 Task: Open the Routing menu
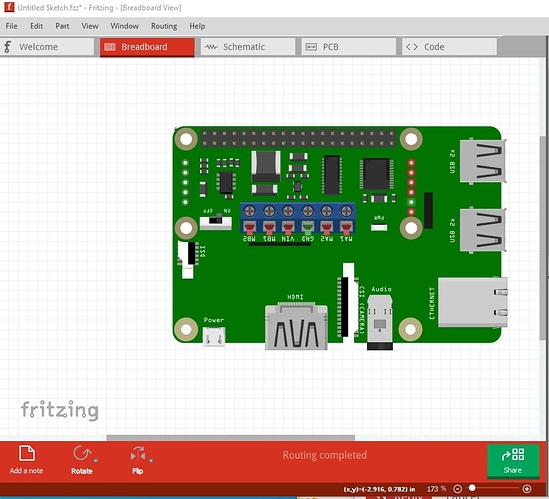164,26
